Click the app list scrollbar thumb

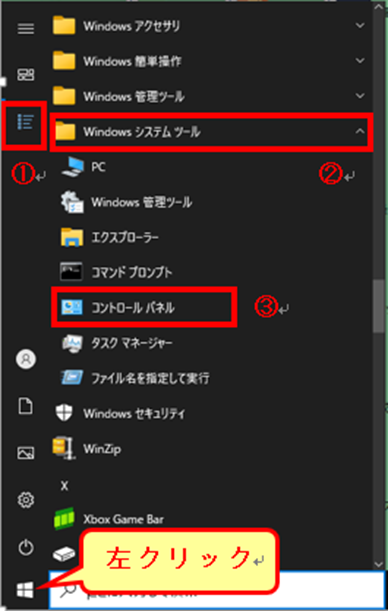tap(378, 306)
